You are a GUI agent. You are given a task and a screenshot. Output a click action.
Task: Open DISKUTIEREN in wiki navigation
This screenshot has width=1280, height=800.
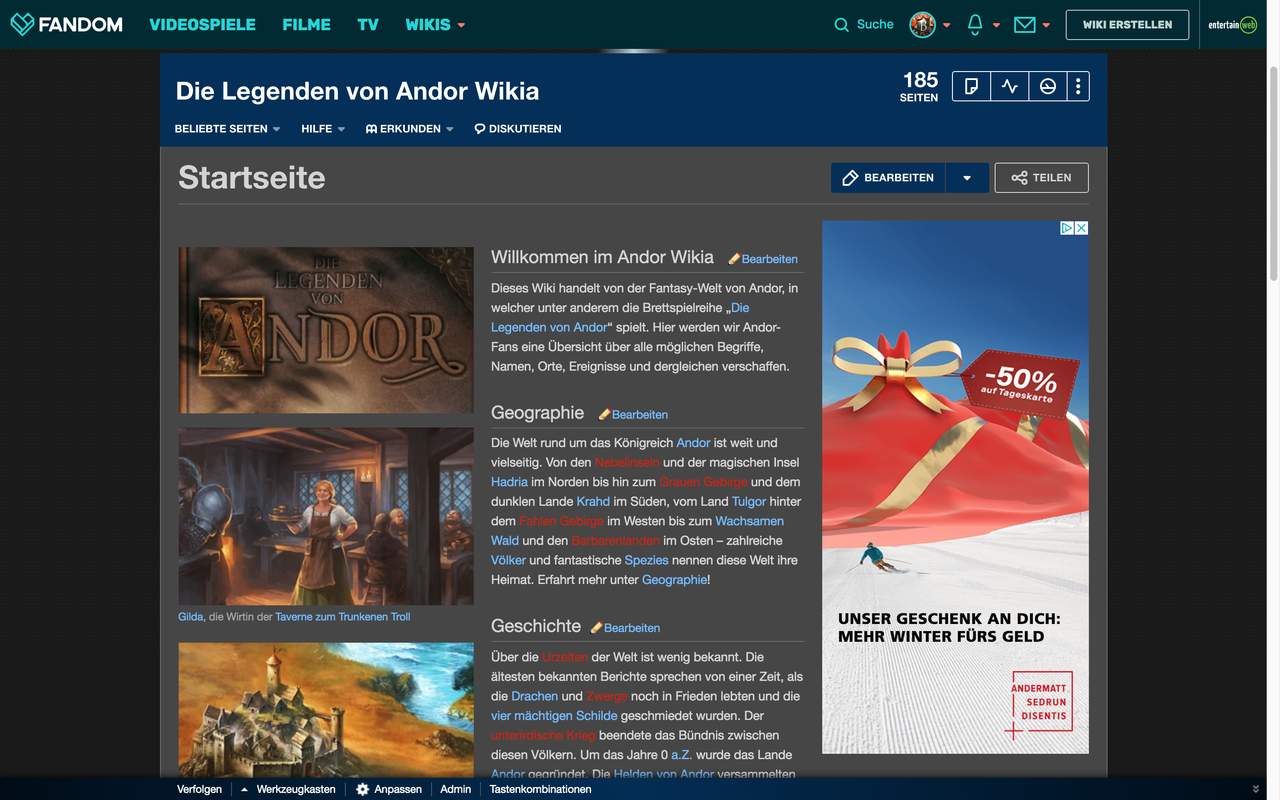coord(518,129)
